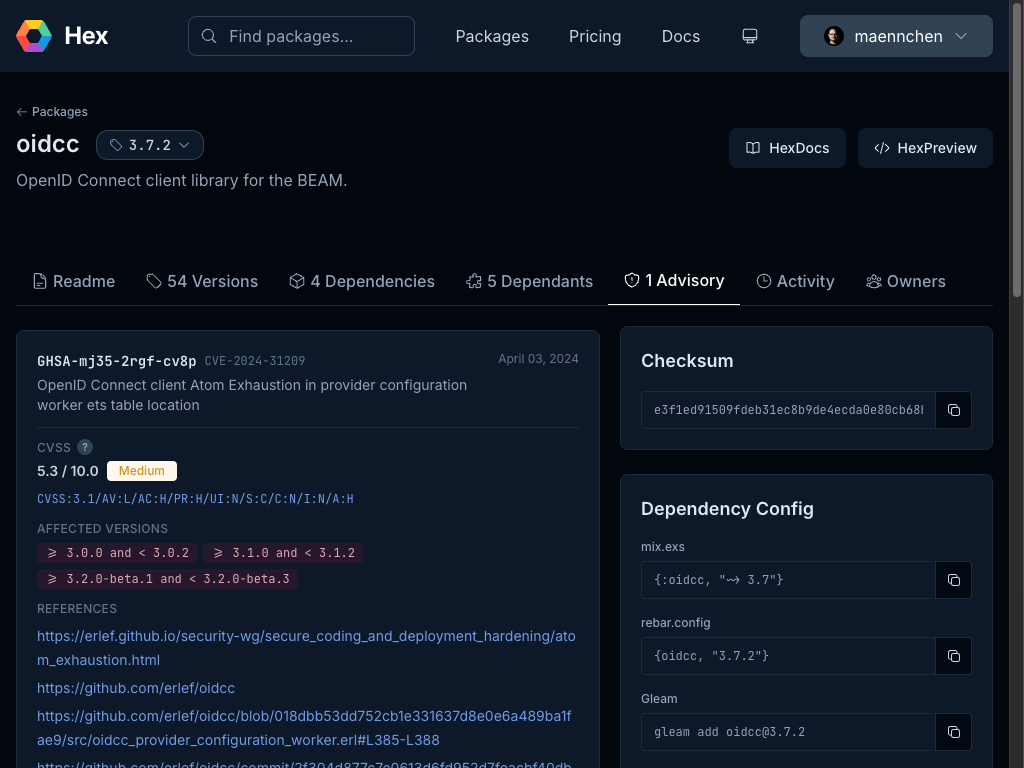Click the HexPreview code brackets icon

882,148
